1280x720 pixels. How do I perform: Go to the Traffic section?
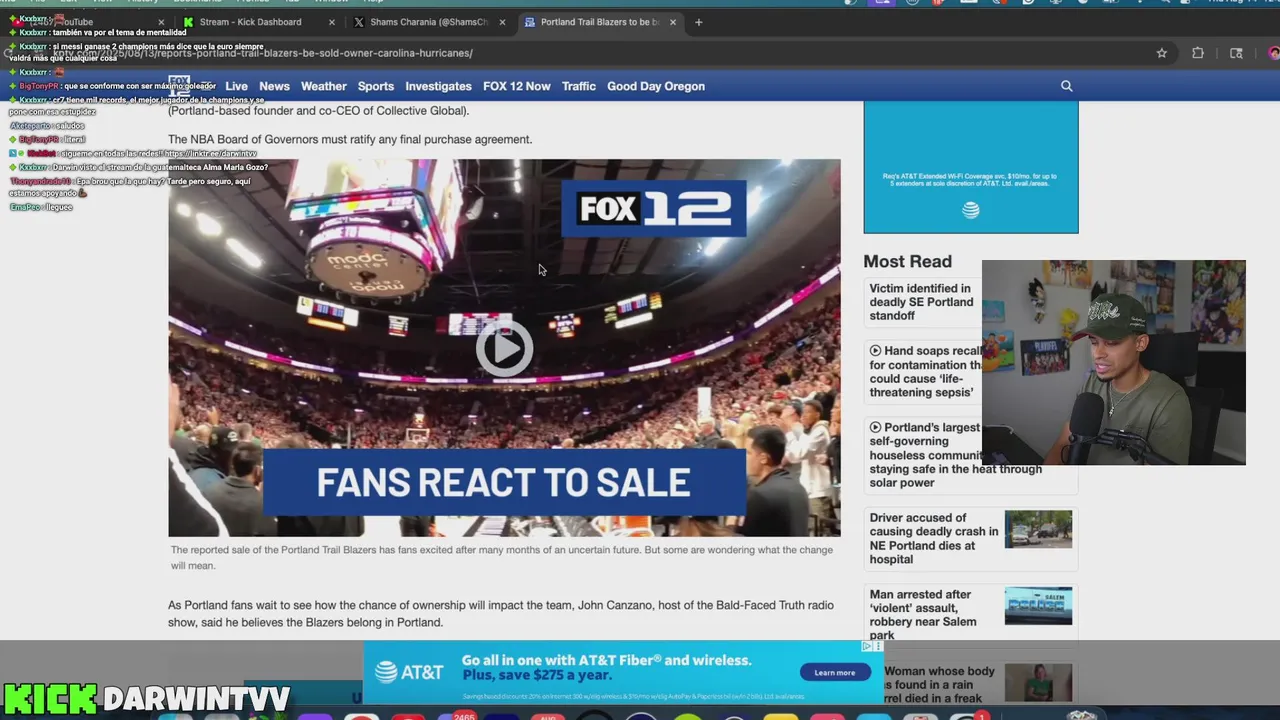tap(579, 86)
